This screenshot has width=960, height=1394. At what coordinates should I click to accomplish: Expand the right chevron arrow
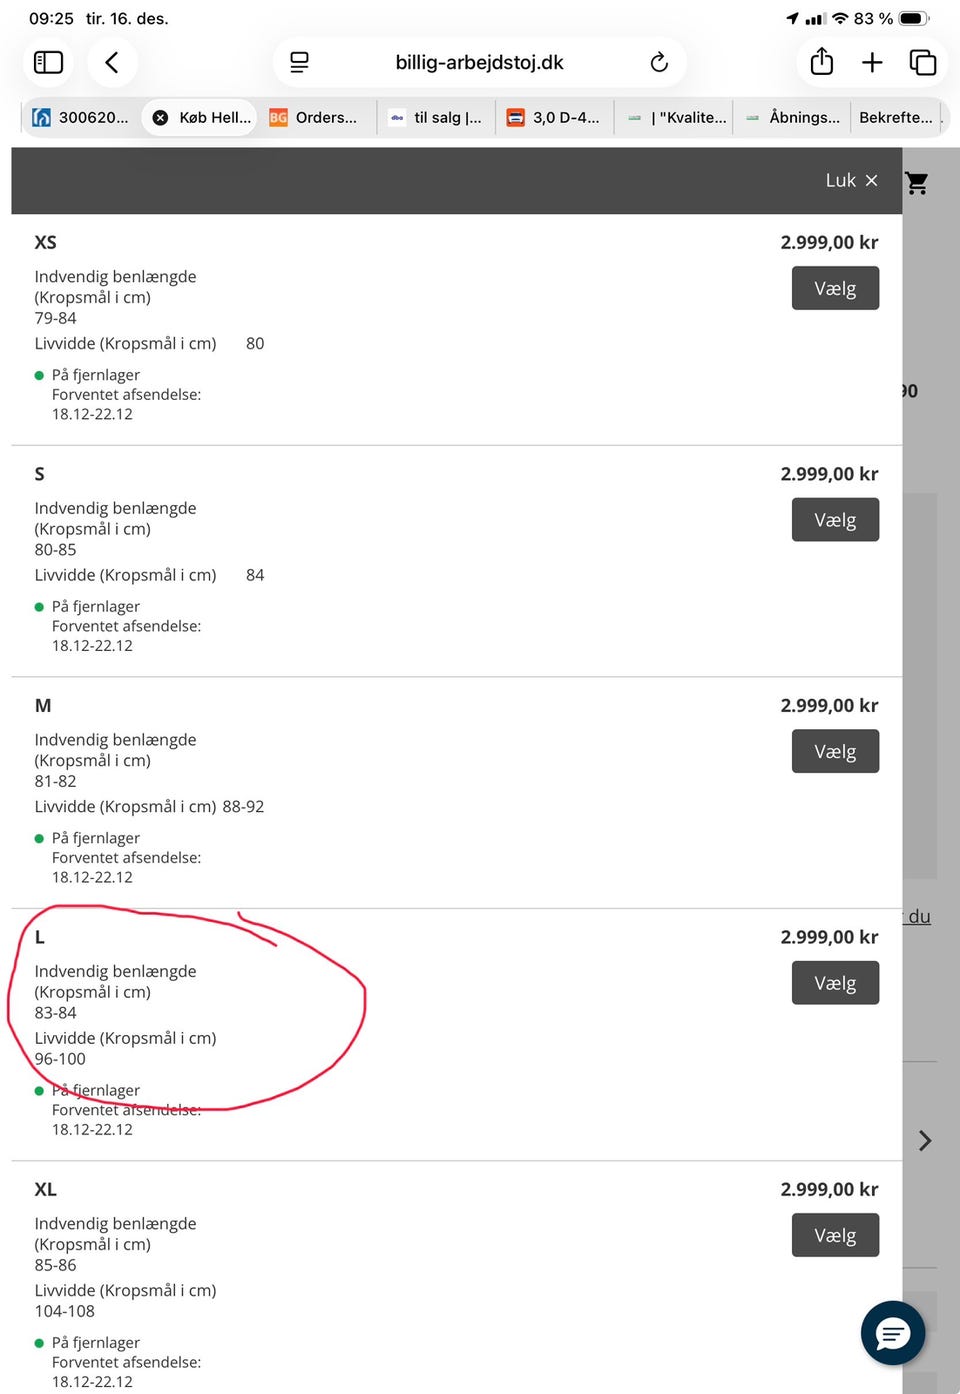(x=925, y=1141)
